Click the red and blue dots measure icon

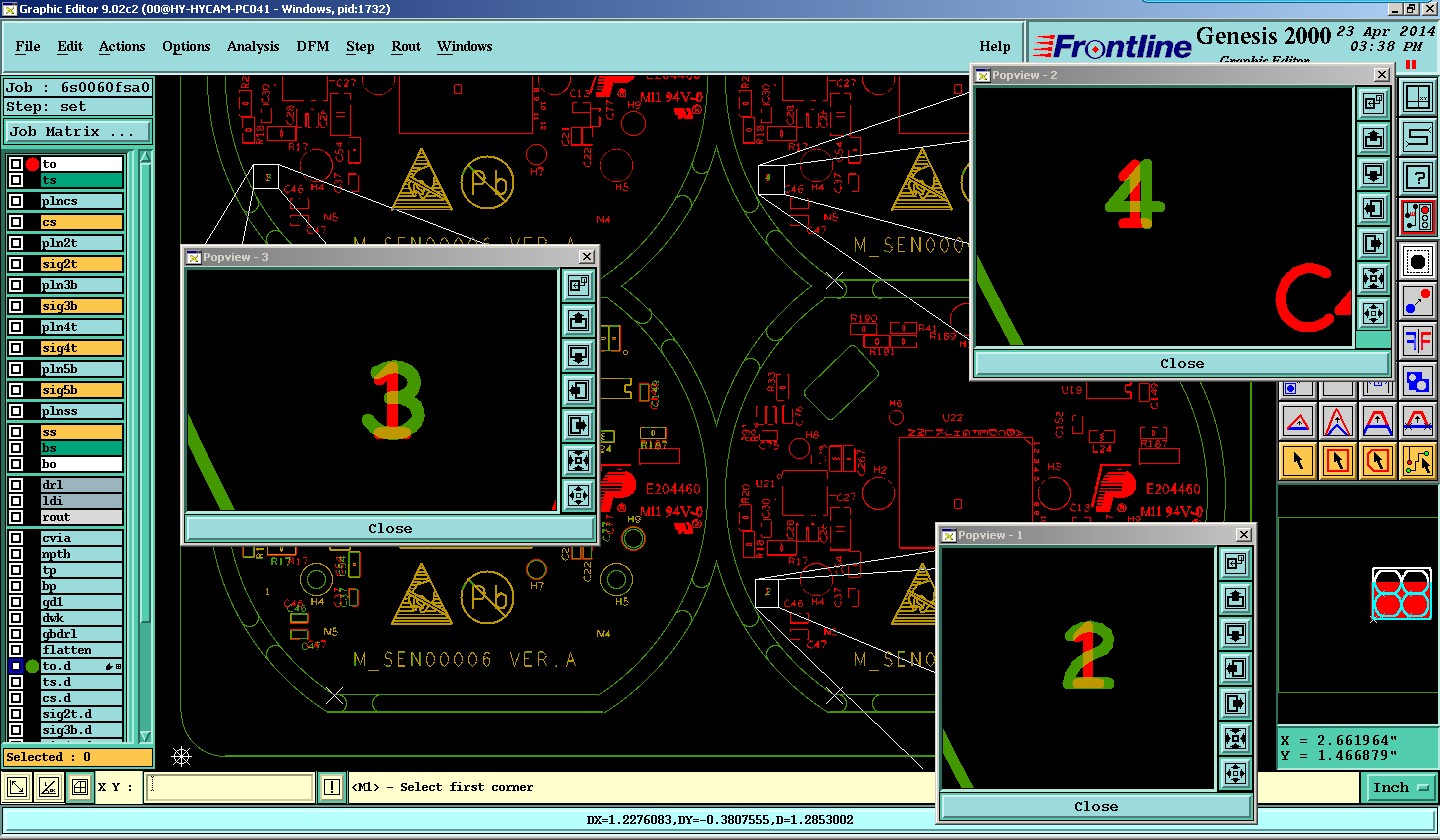coord(1417,301)
